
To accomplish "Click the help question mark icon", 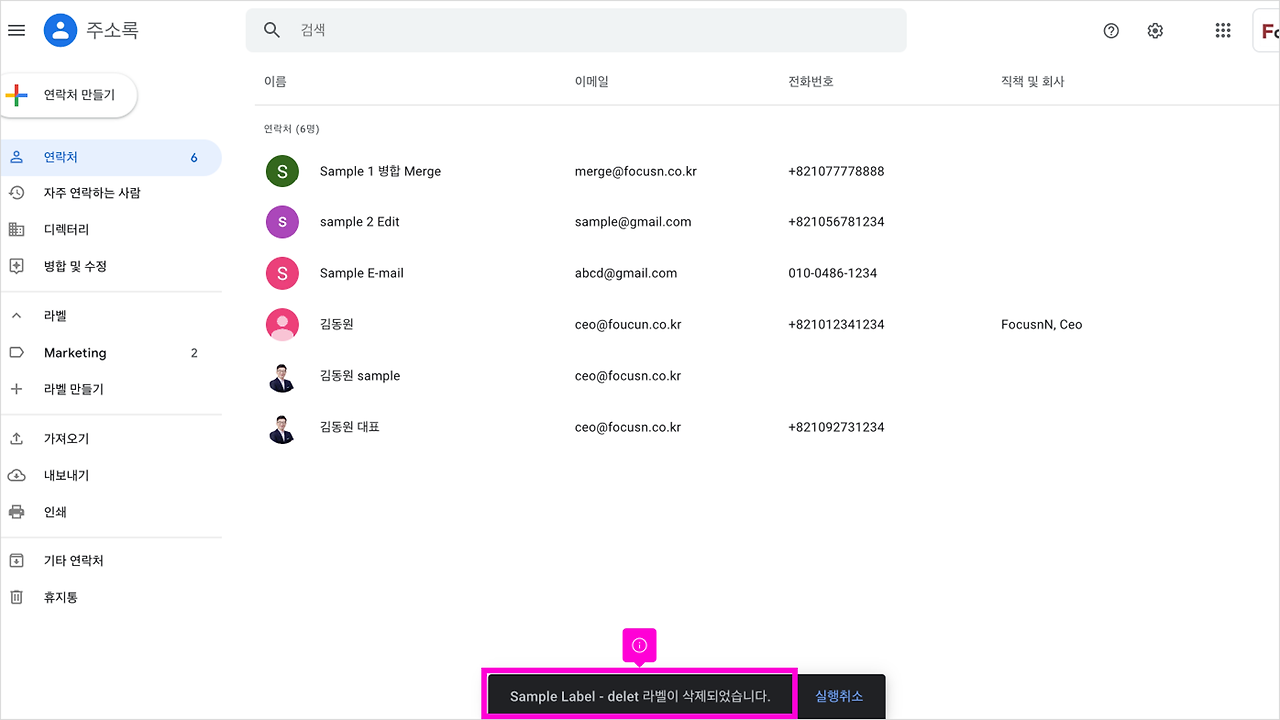I will click(x=1111, y=30).
